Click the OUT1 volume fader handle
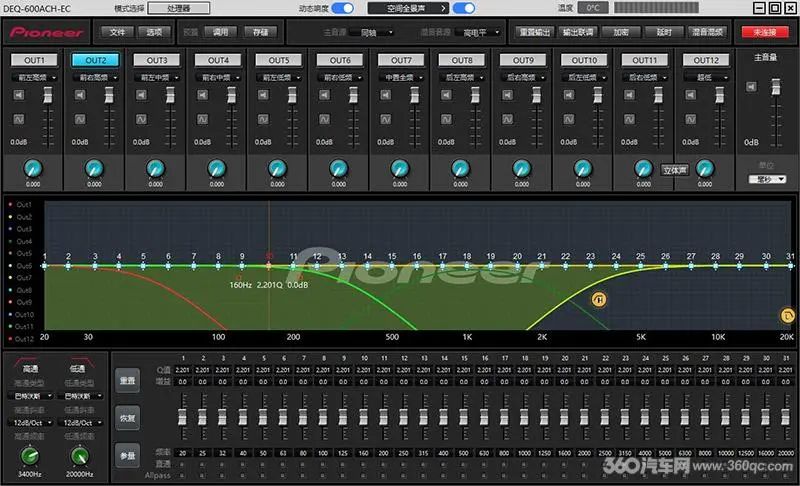 47,94
